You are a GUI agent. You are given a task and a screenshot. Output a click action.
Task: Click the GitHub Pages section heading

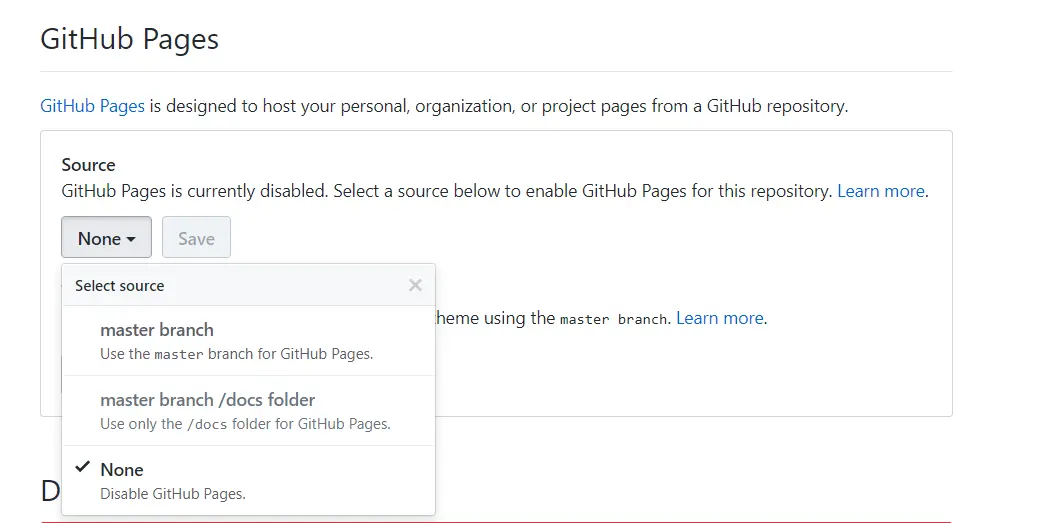[129, 39]
